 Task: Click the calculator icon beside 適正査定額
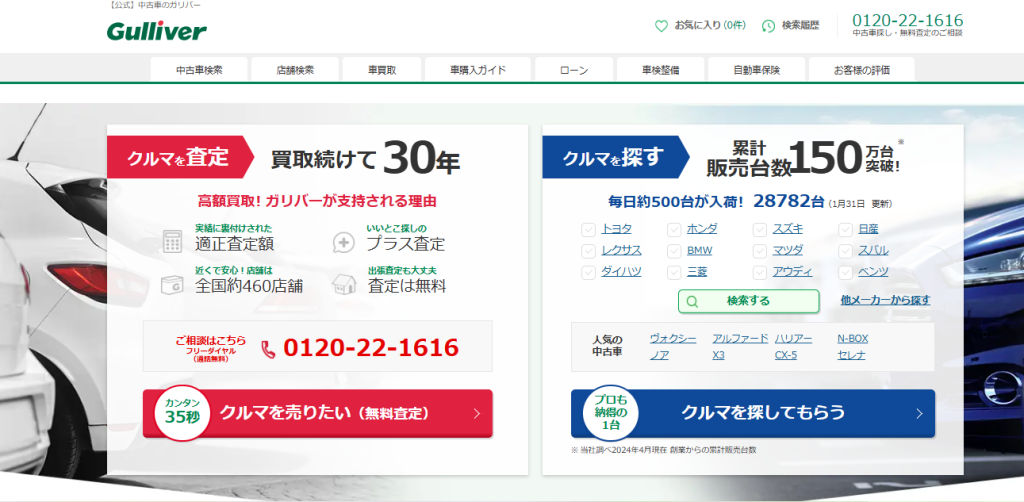tap(172, 241)
